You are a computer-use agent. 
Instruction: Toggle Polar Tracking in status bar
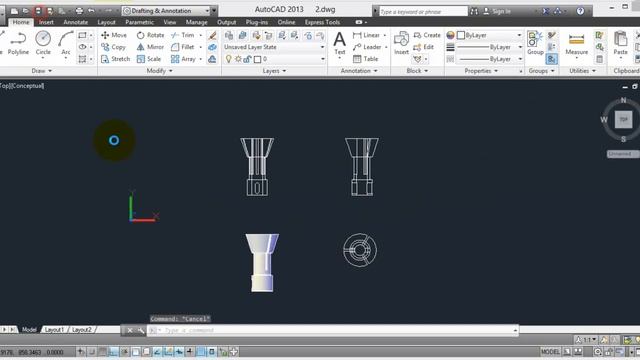coord(125,351)
